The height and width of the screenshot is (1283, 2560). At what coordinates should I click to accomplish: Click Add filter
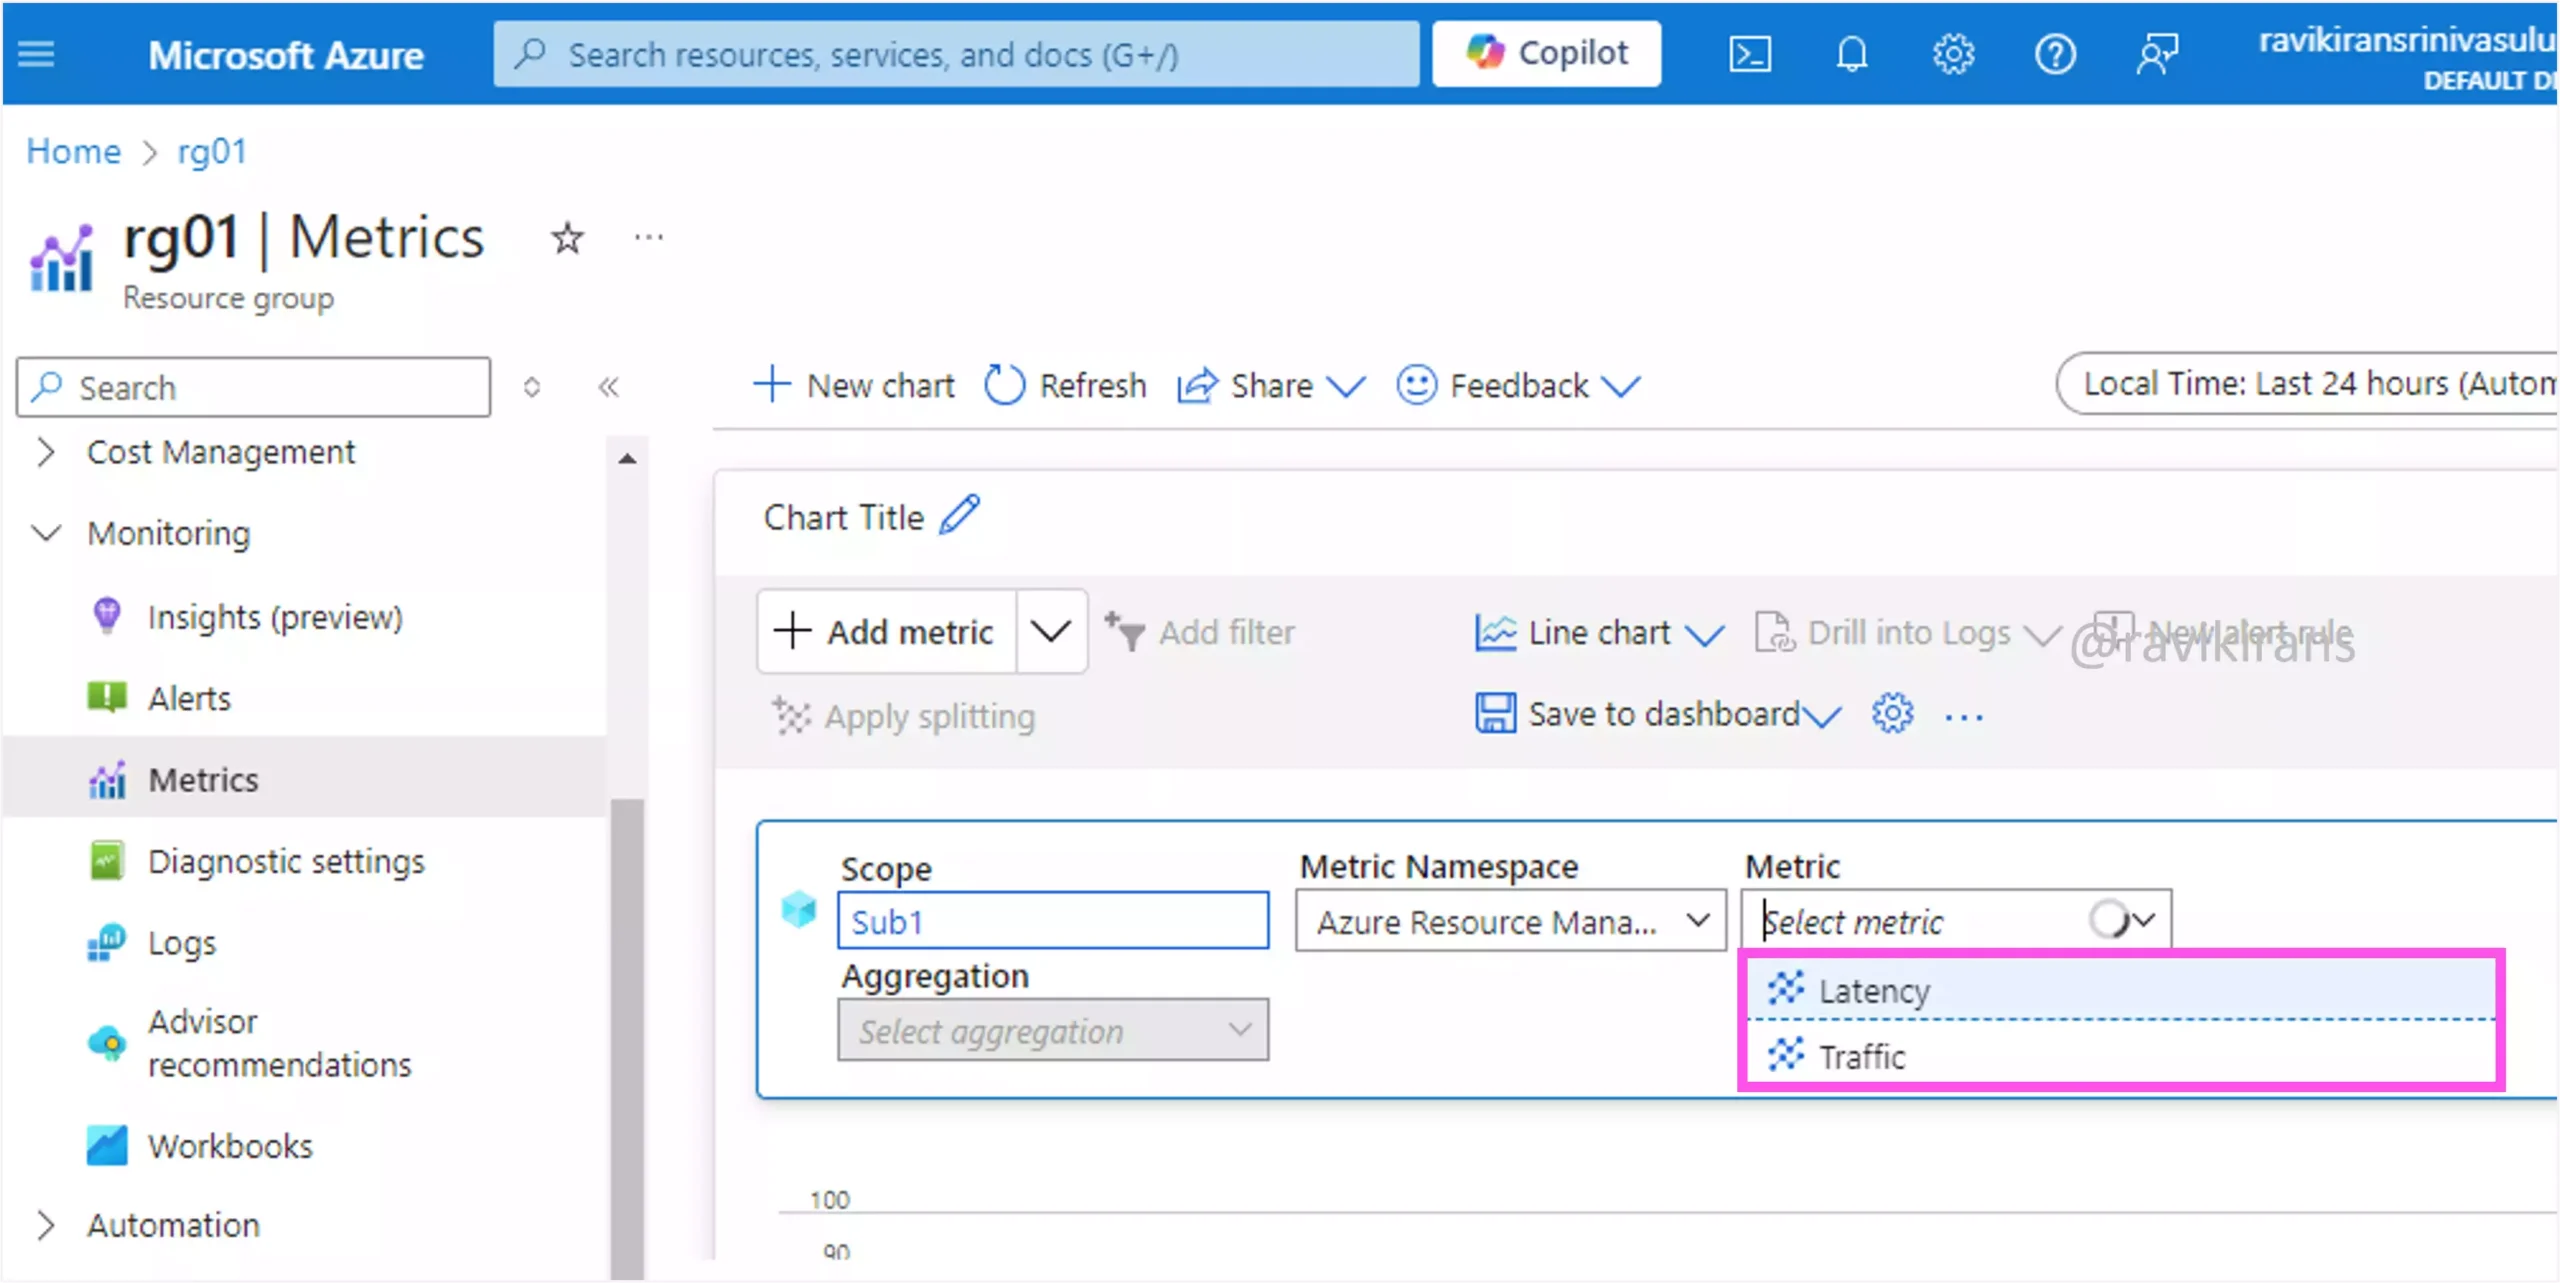coord(1199,632)
